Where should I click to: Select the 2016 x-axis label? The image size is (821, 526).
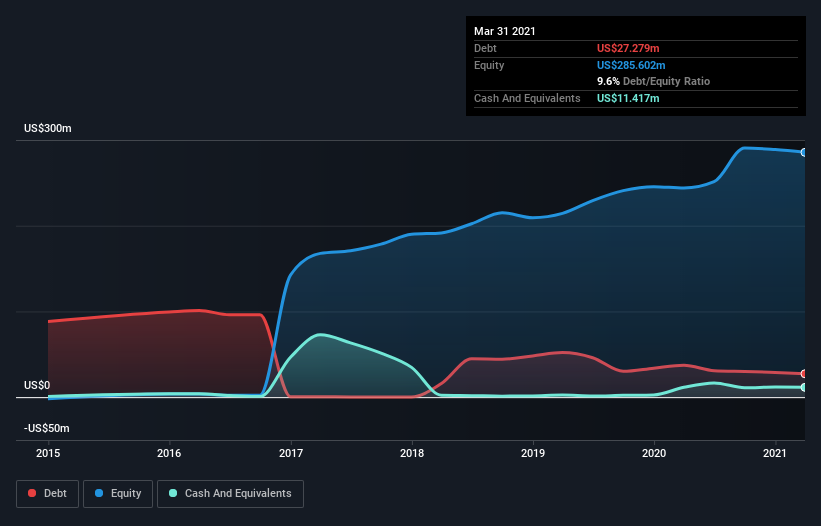169,453
